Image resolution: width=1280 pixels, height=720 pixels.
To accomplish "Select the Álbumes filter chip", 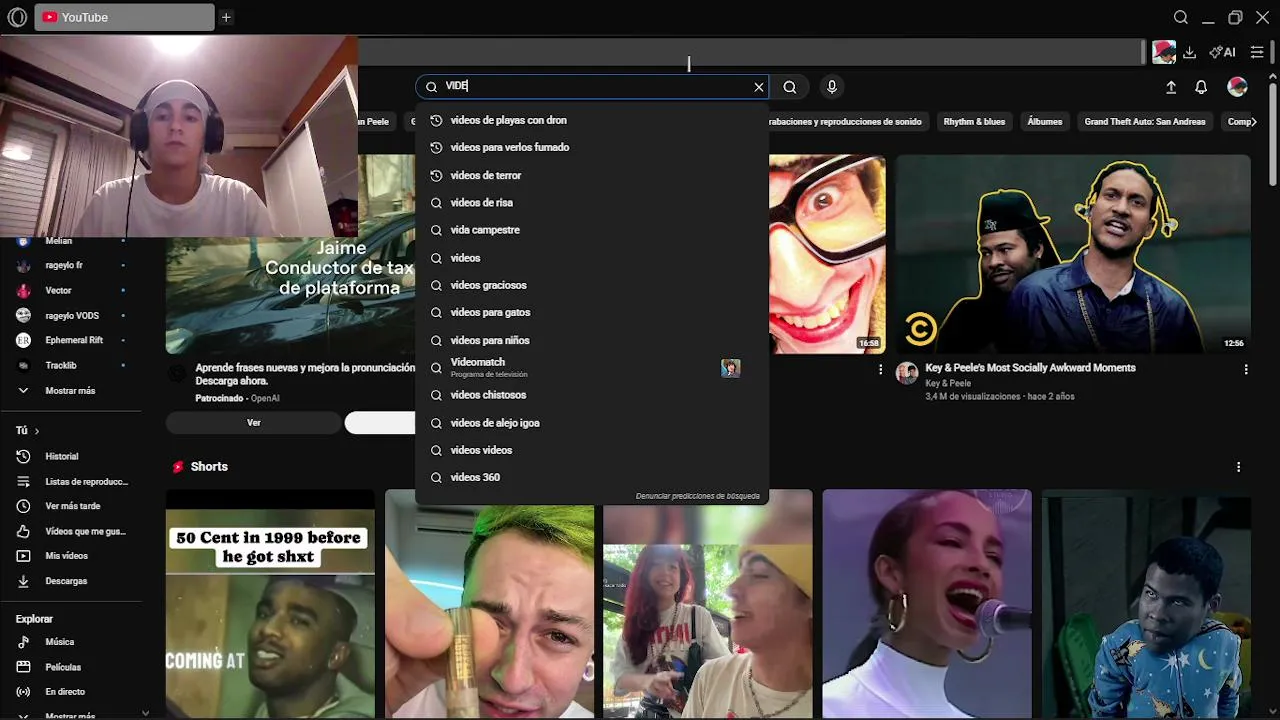I will (x=1044, y=122).
